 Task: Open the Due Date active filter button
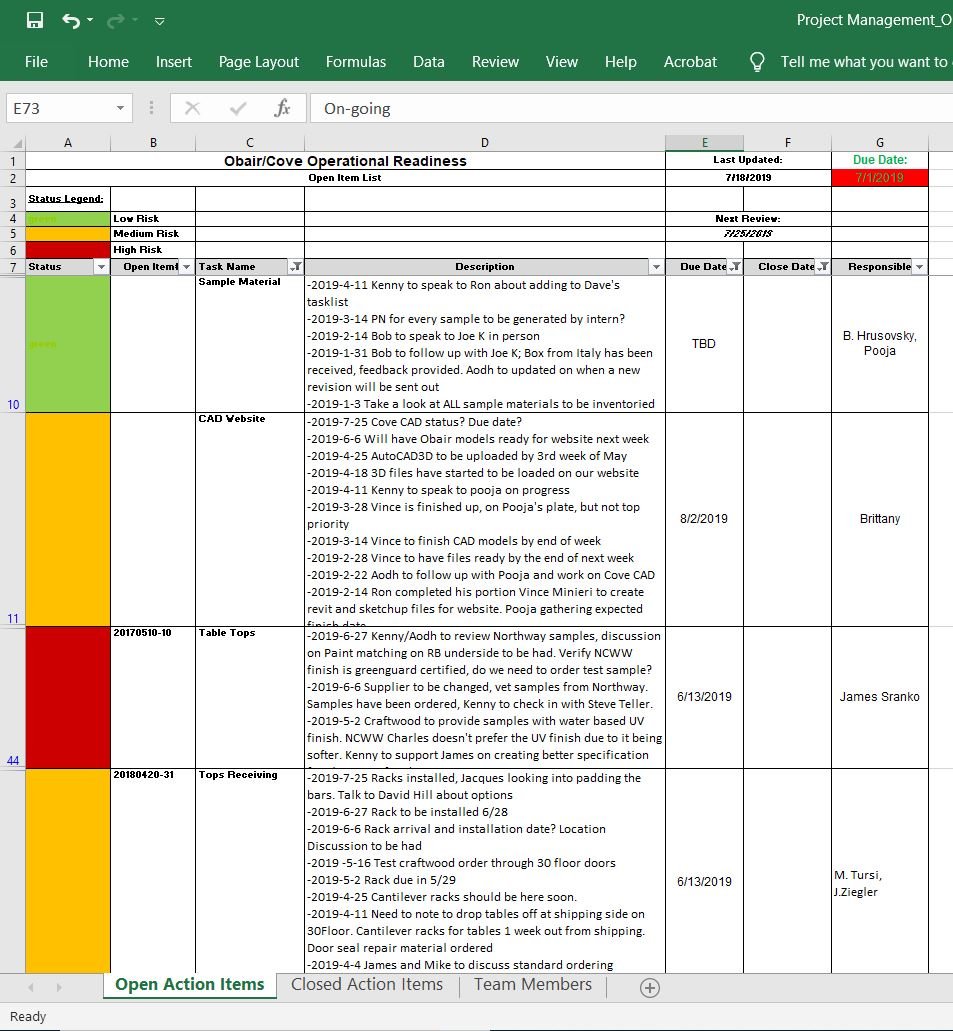pos(735,267)
